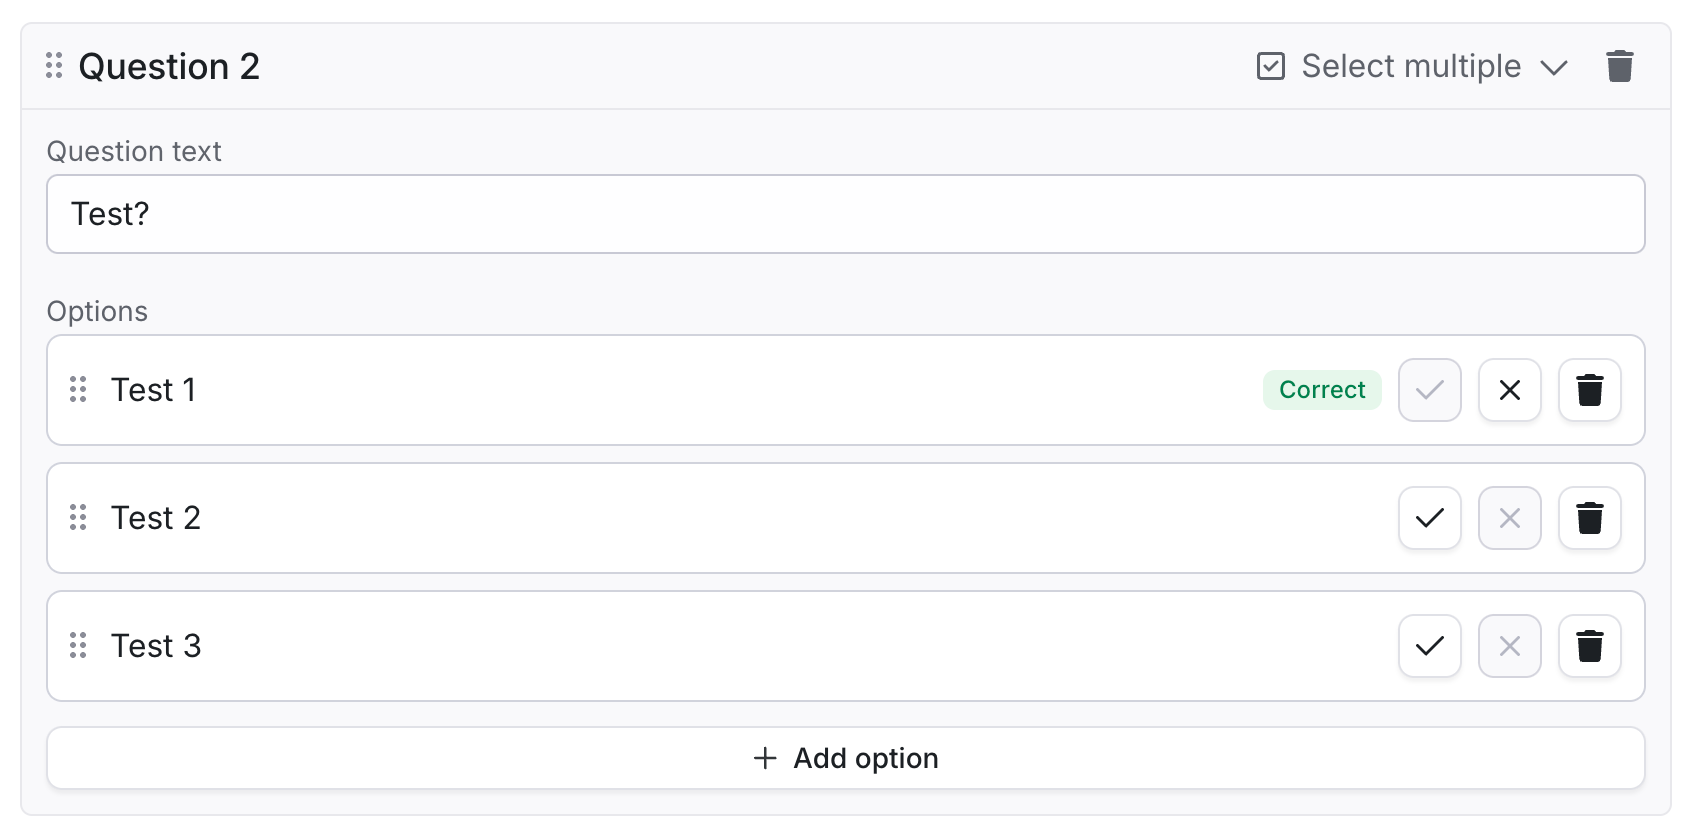The image size is (1690, 838).
Task: Delete the Test 1 option
Action: pyautogui.click(x=1589, y=389)
